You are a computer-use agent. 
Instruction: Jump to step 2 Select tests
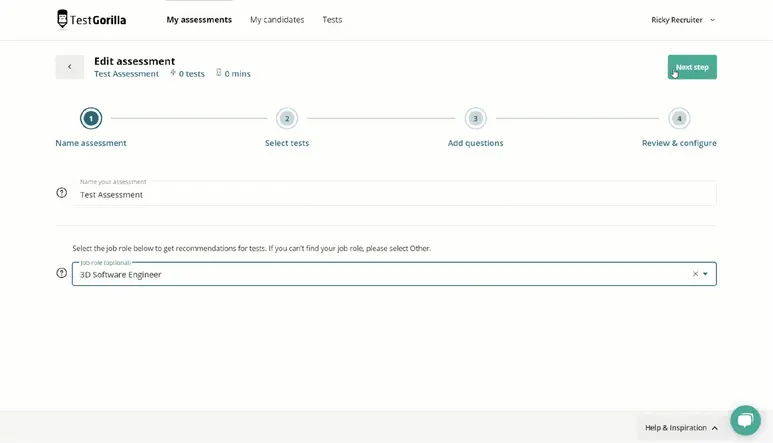(x=287, y=119)
